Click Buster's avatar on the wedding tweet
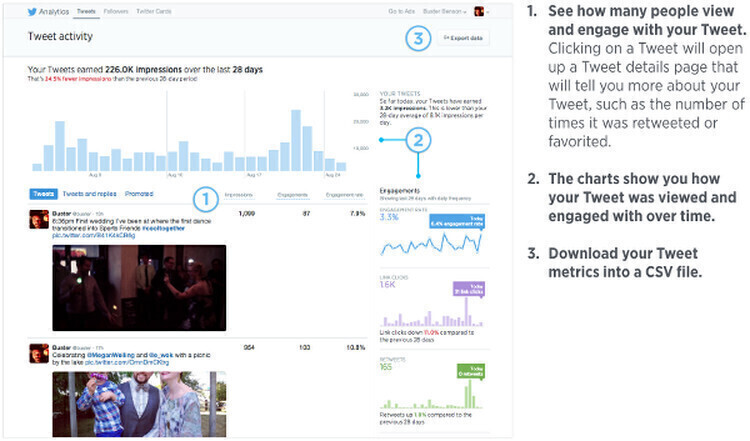The image size is (750, 441). 40,217
